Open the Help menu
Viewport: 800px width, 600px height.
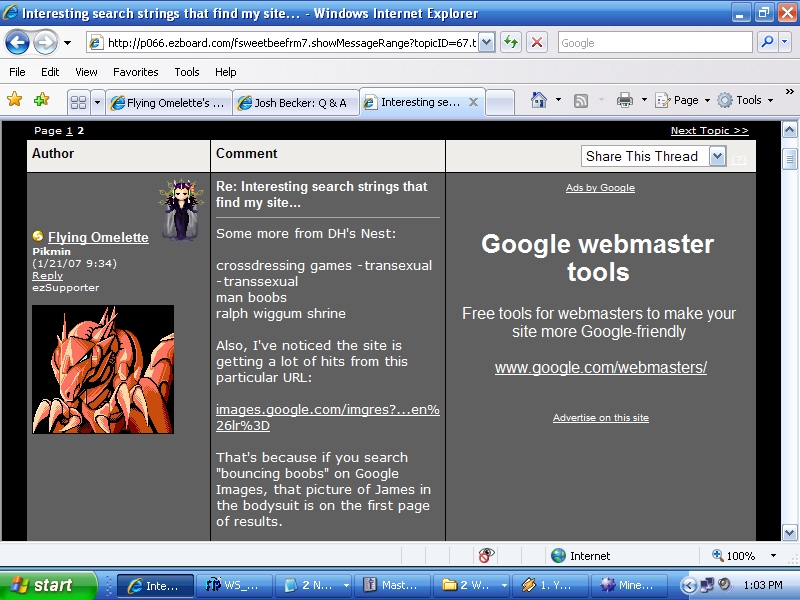(226, 72)
